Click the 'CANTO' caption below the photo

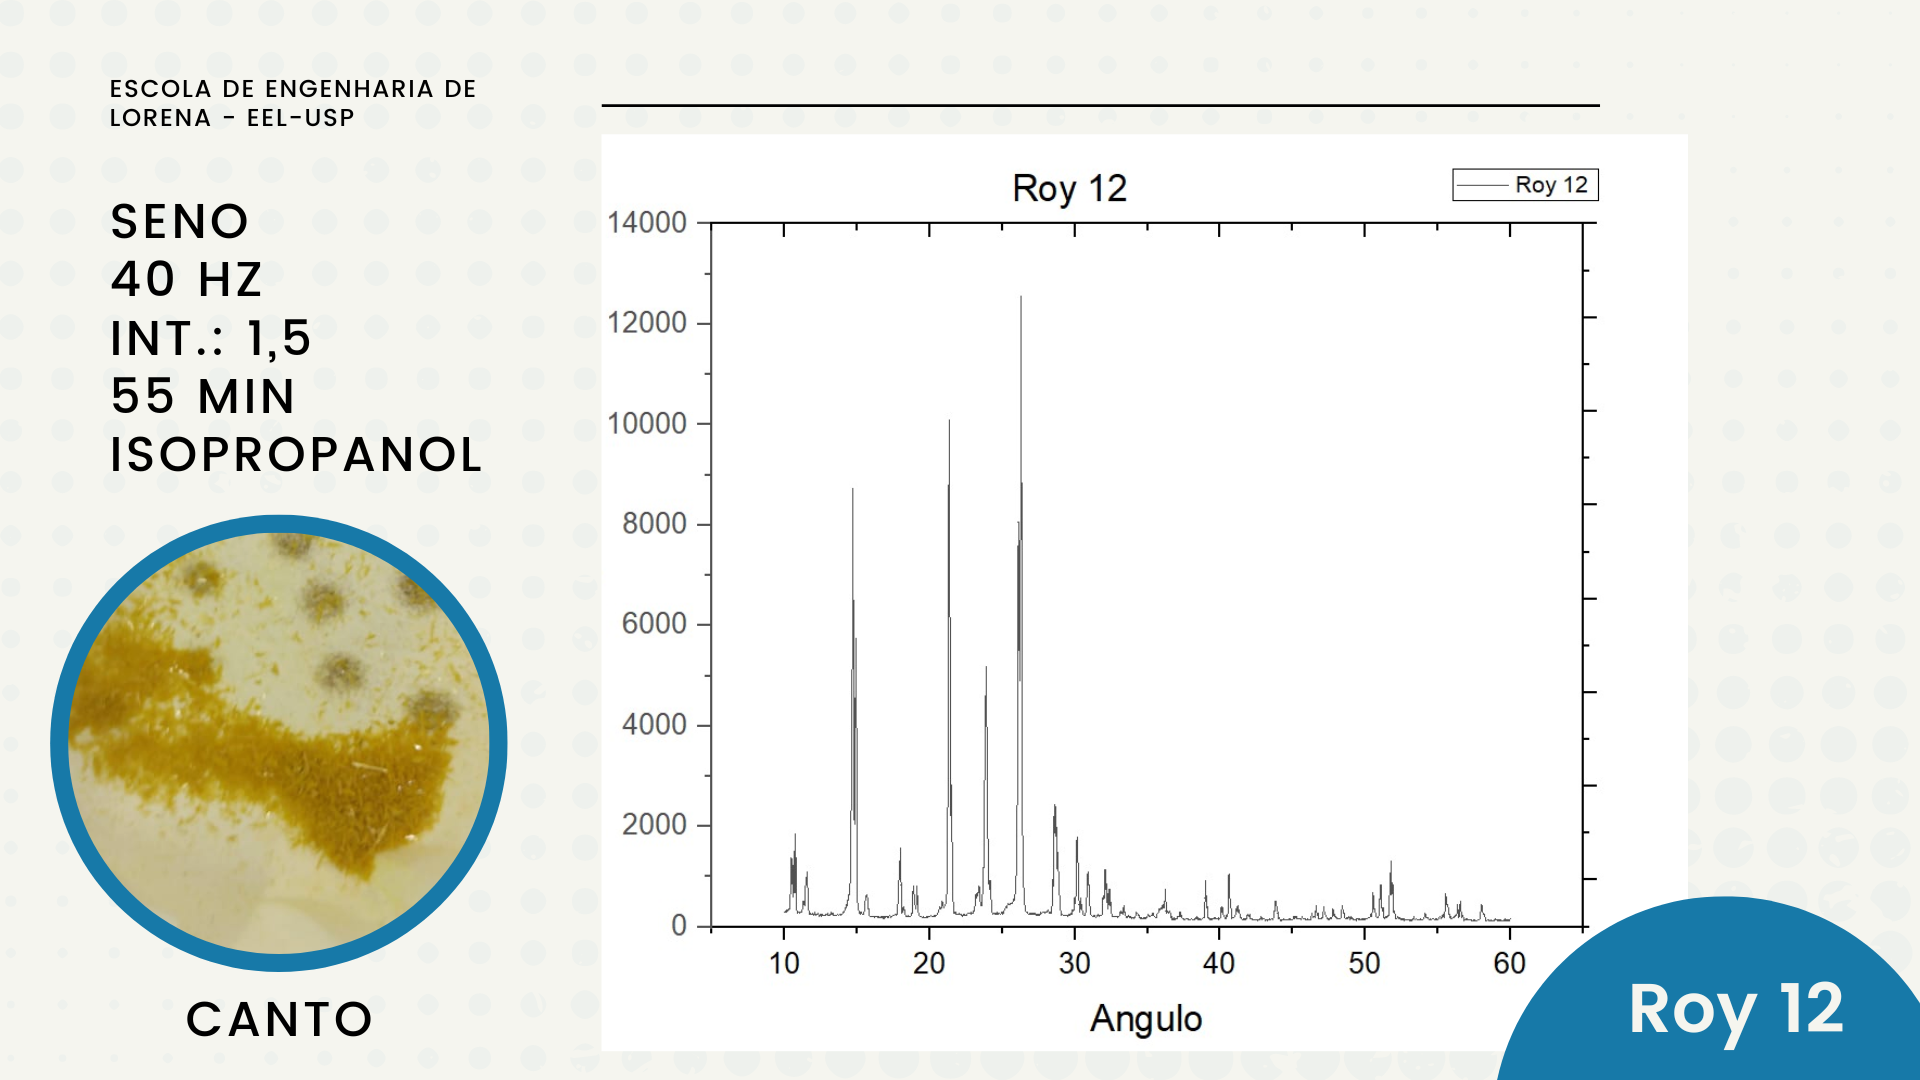coord(280,1020)
